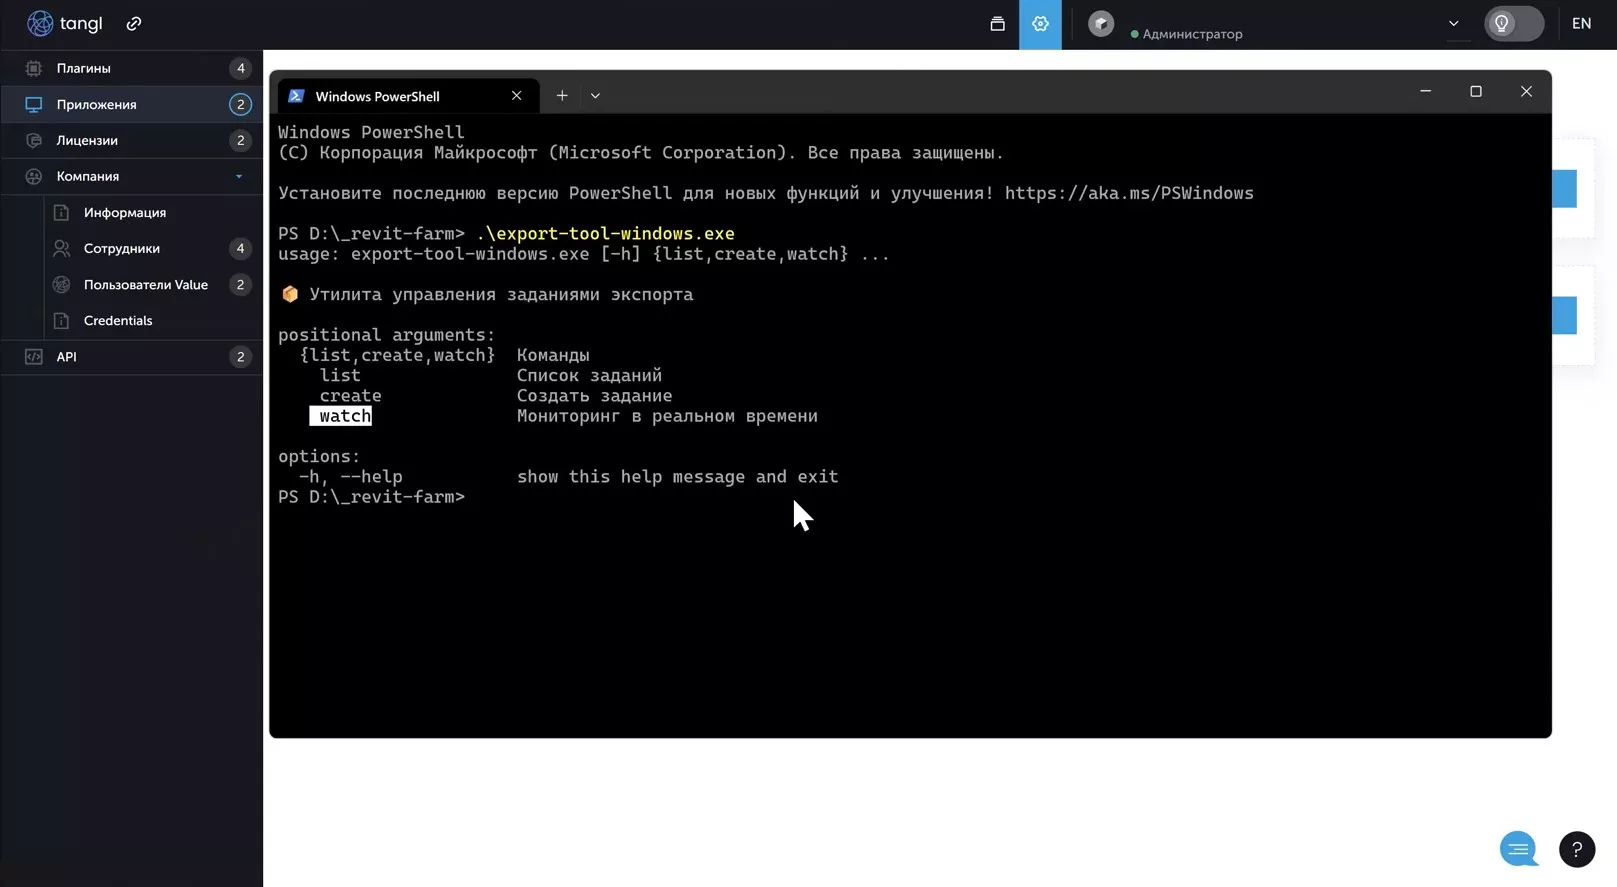Open PowerShell new tab dropdown chevron
Screen dimensions: 1617x887
[595, 96]
